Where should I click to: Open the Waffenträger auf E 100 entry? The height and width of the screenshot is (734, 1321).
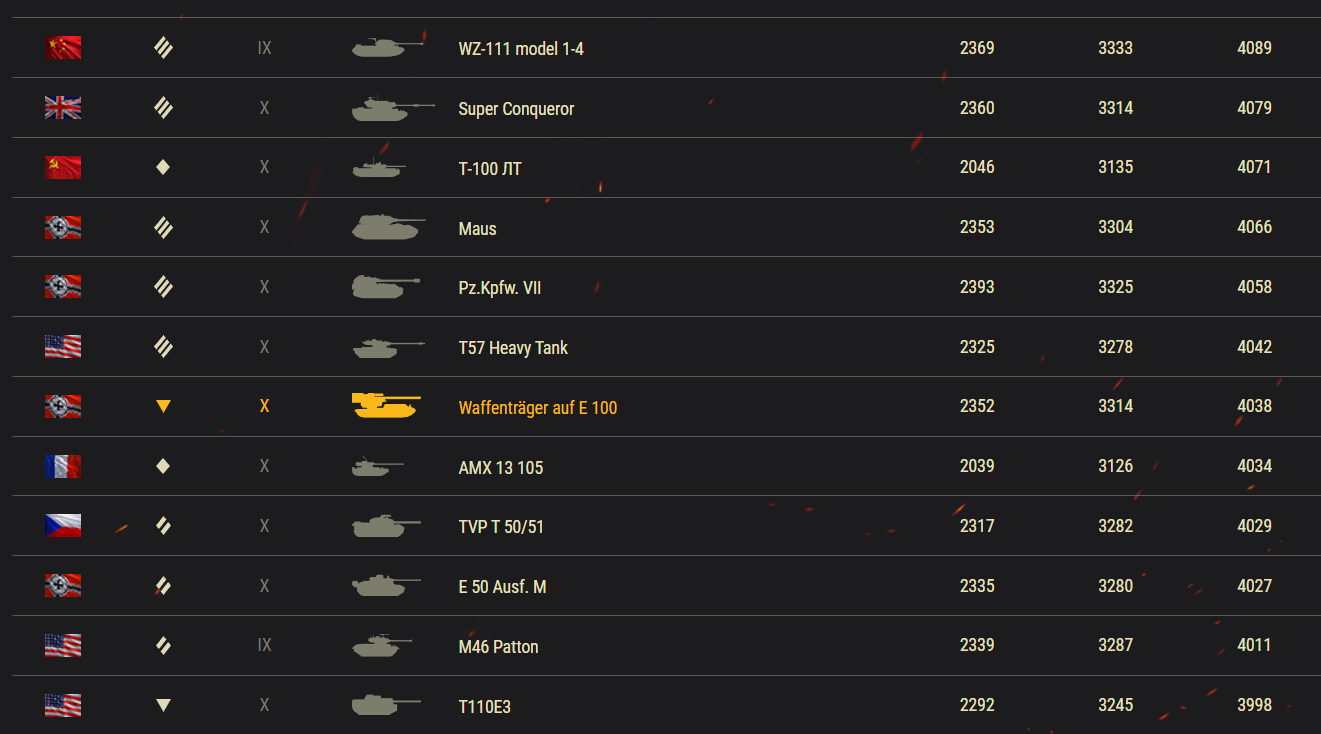[537, 408]
